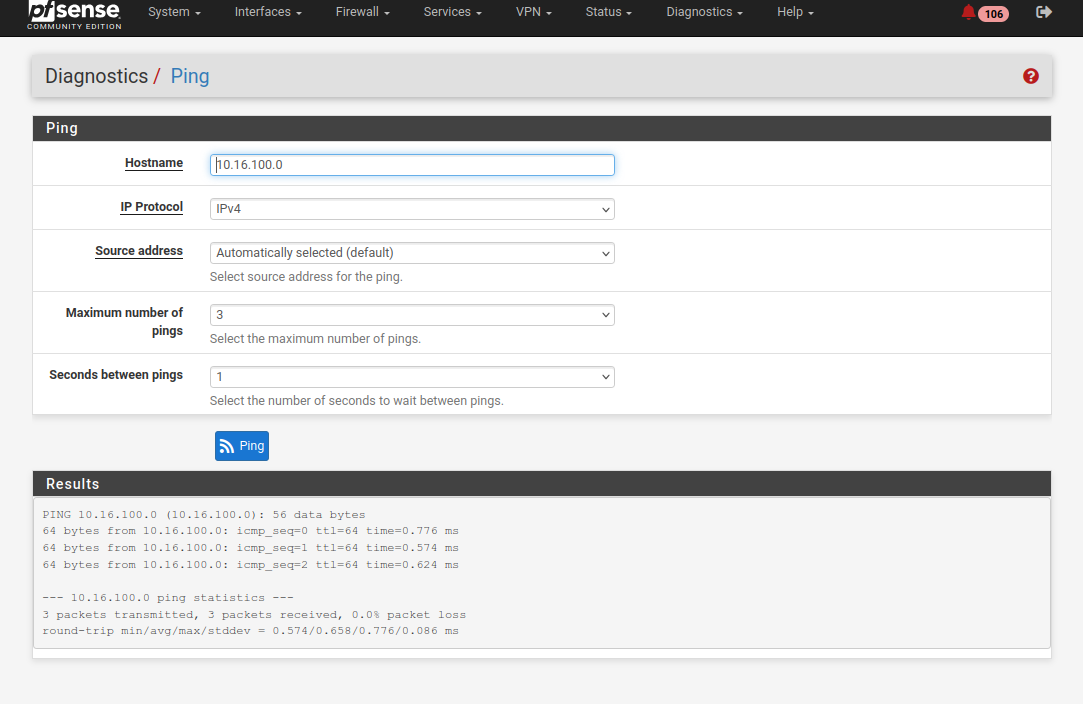This screenshot has height=704, width=1083.
Task: Click the logout arrow icon
Action: [1044, 12]
